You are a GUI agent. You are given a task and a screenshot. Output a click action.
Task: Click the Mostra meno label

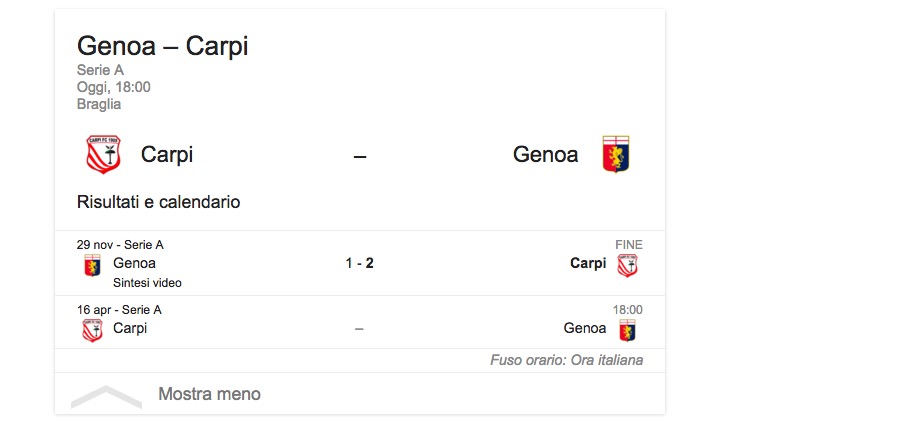tap(209, 394)
